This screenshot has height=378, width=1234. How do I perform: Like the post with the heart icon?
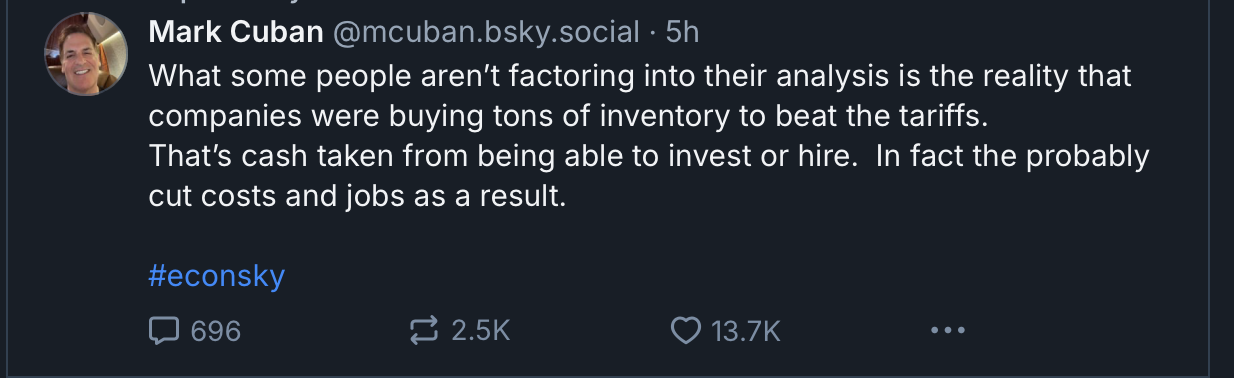[685, 331]
